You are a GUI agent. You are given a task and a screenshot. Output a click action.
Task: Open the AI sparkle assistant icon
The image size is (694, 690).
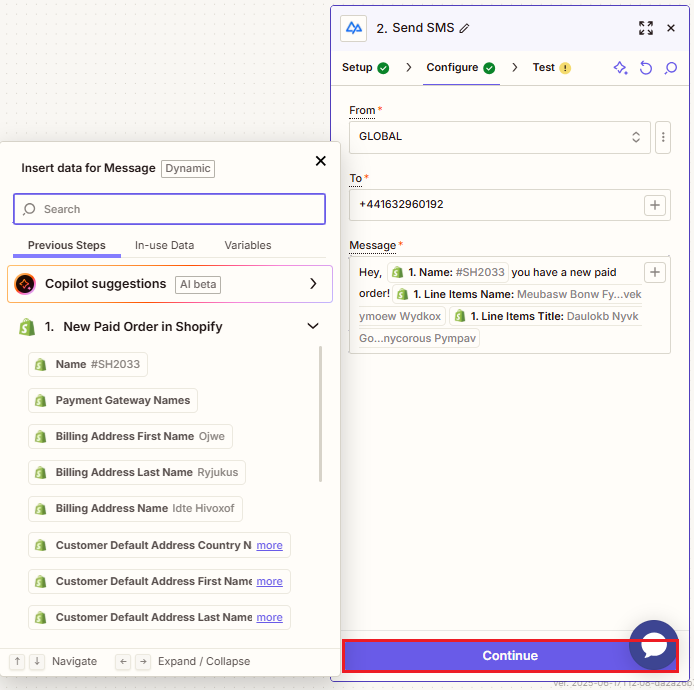pos(620,68)
